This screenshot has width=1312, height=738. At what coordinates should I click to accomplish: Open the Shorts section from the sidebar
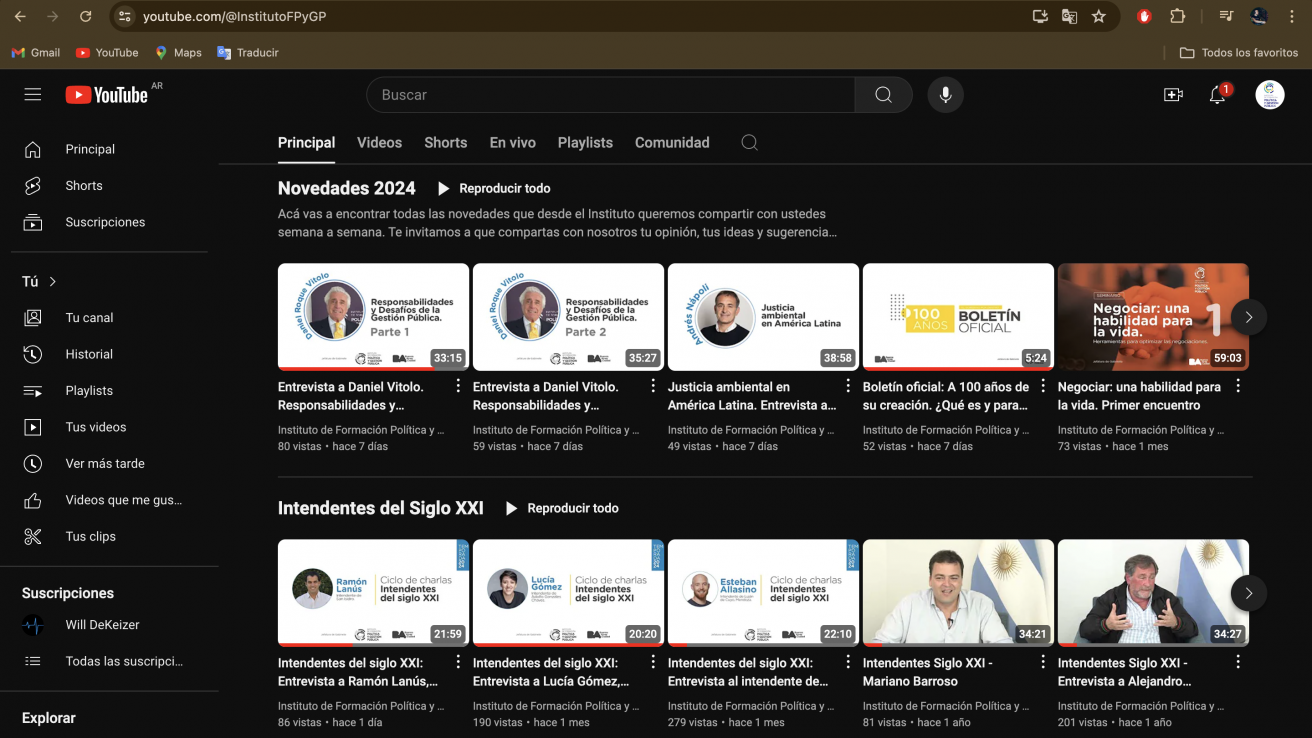tap(84, 185)
